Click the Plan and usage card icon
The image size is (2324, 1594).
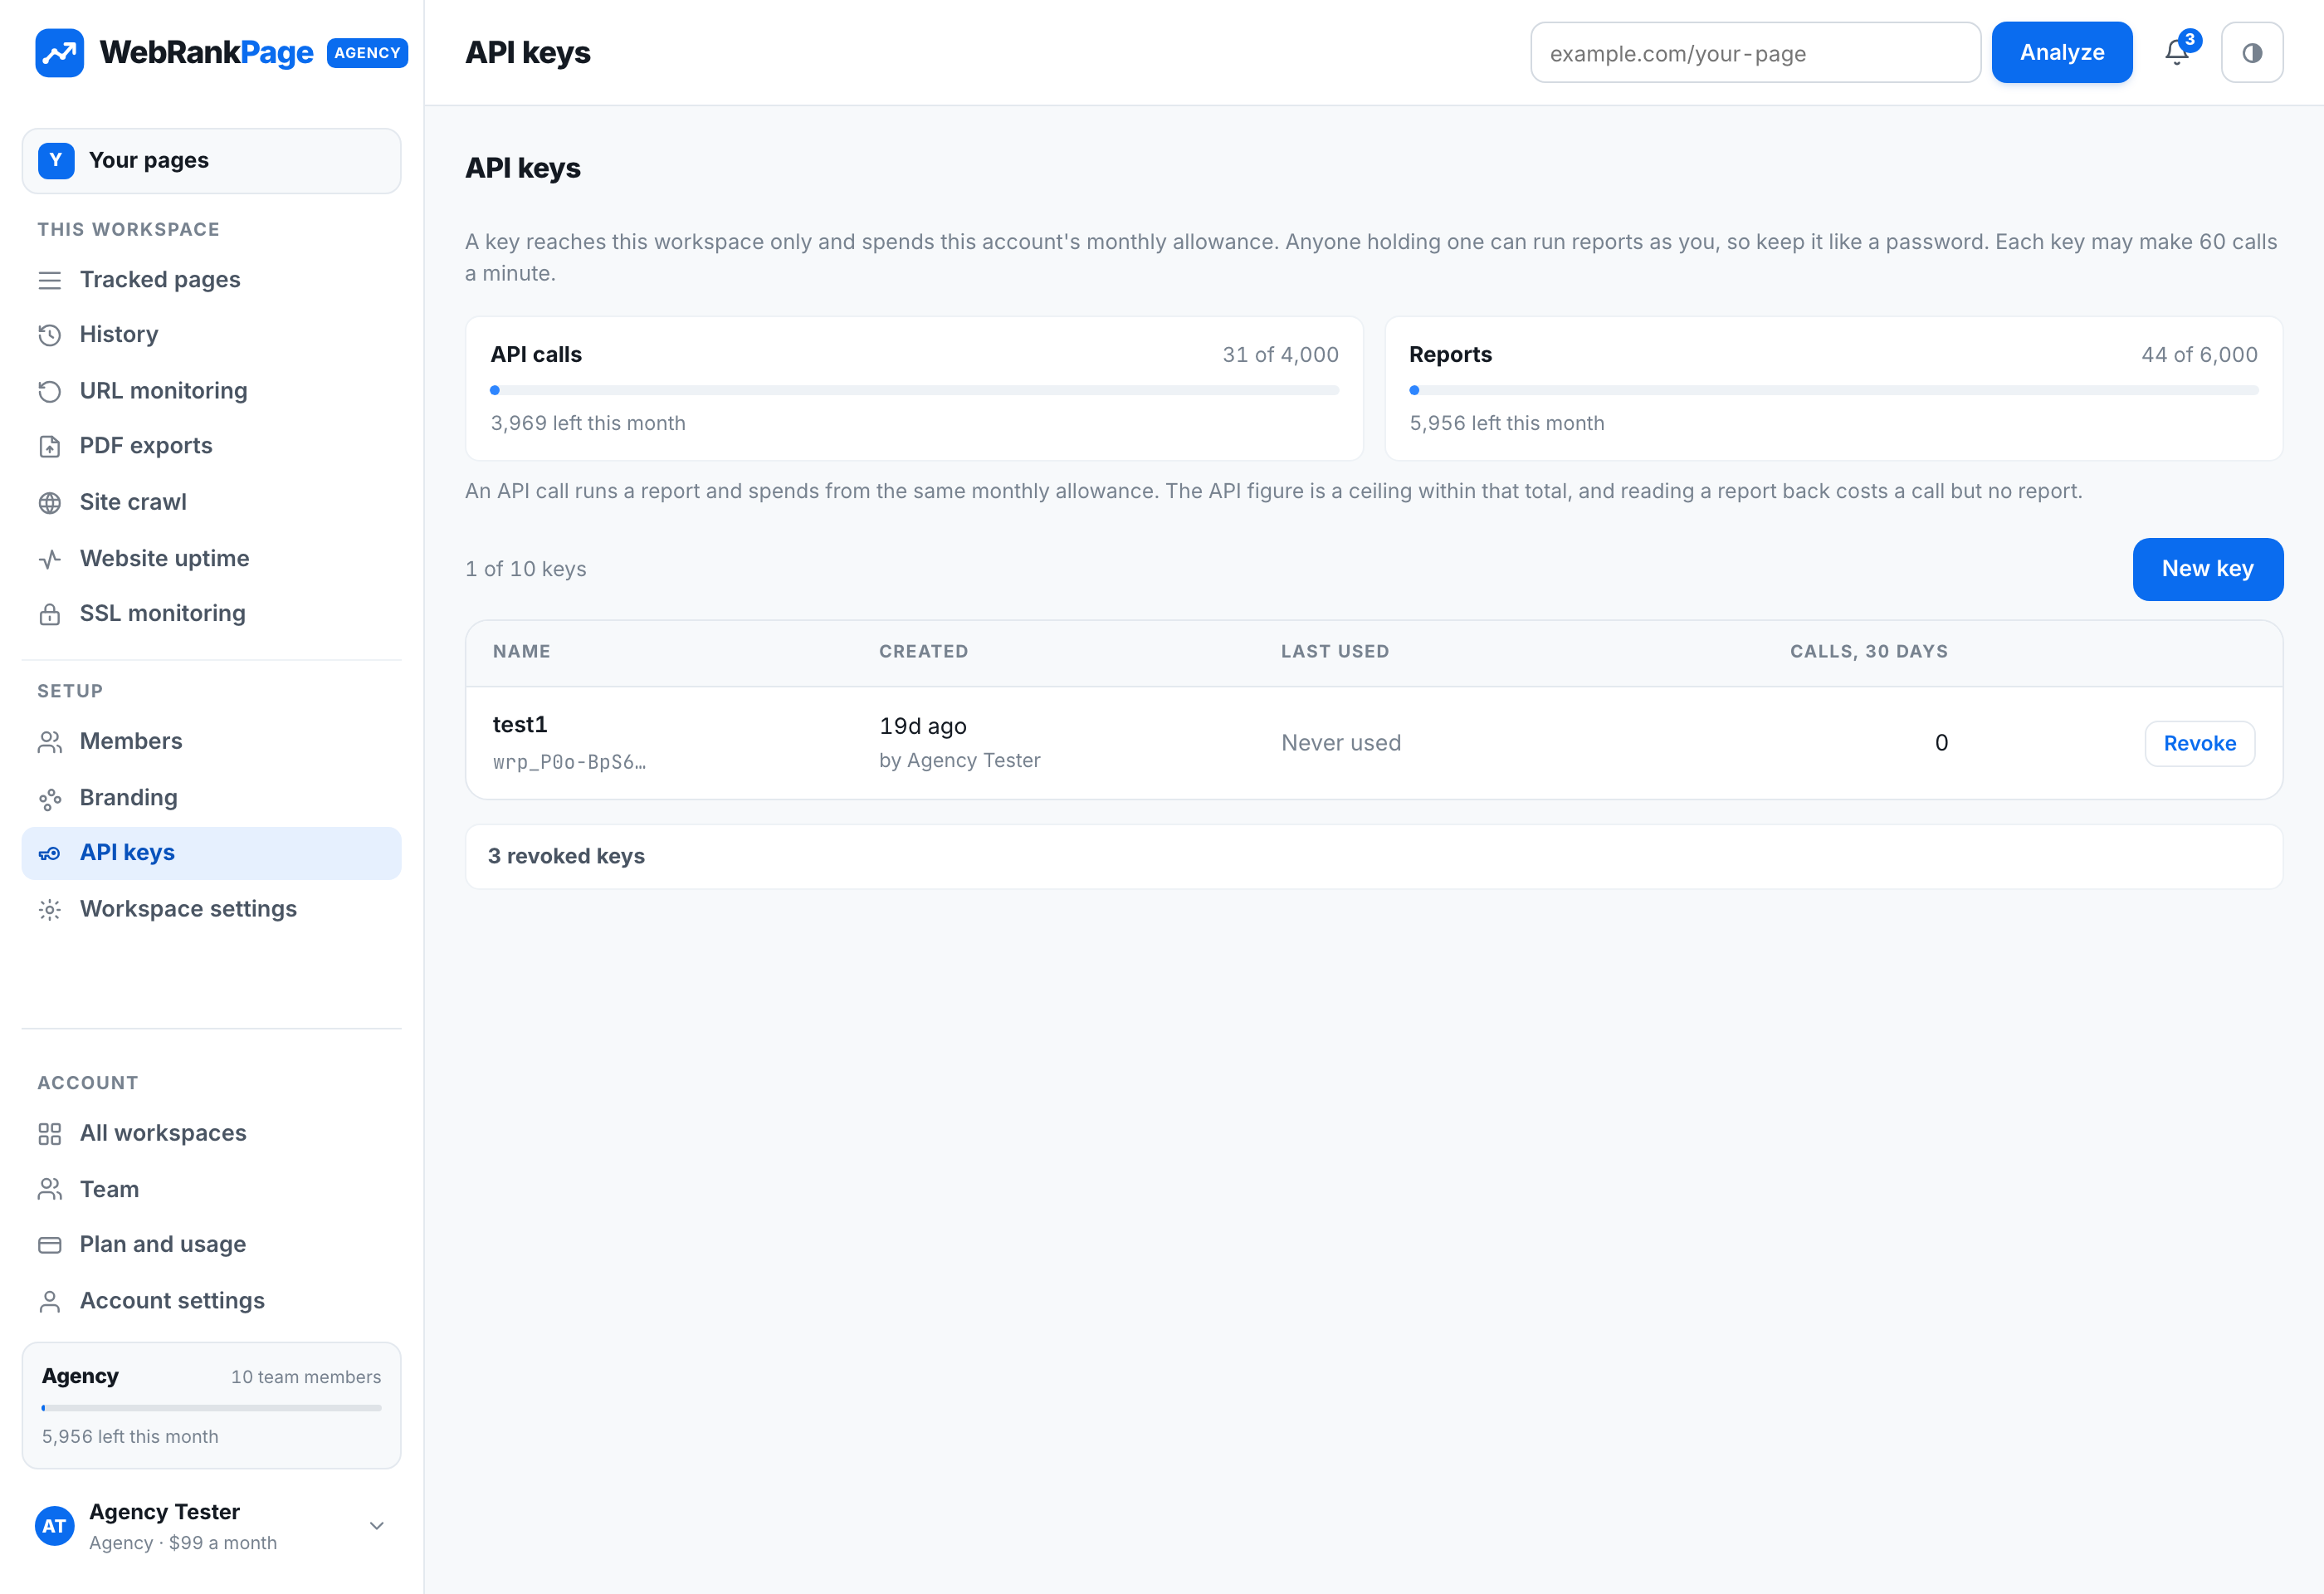(x=50, y=1245)
